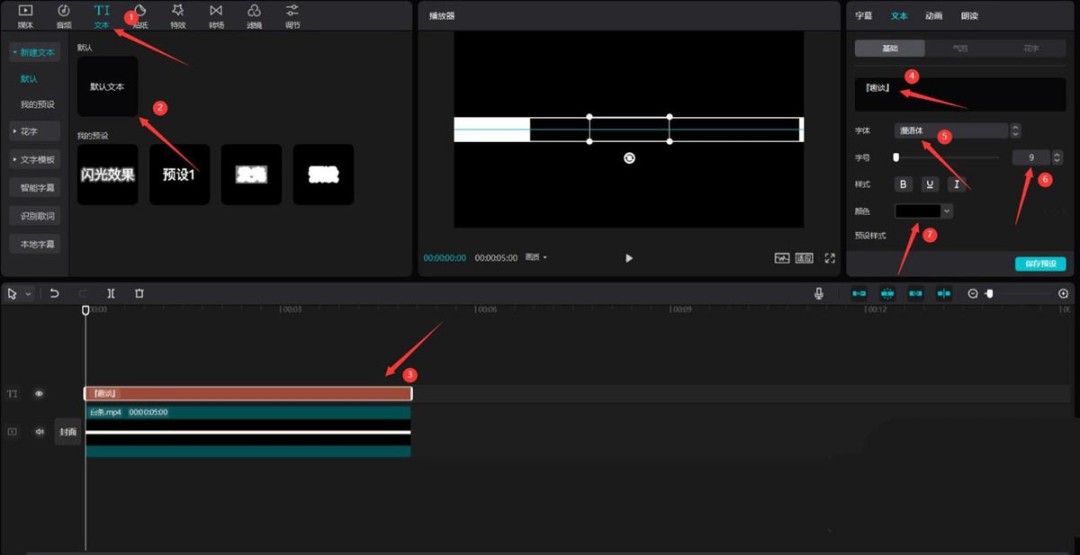The image size is (1080, 555).
Task: Click the split clip tool in timeline toolbar
Action: 111,293
